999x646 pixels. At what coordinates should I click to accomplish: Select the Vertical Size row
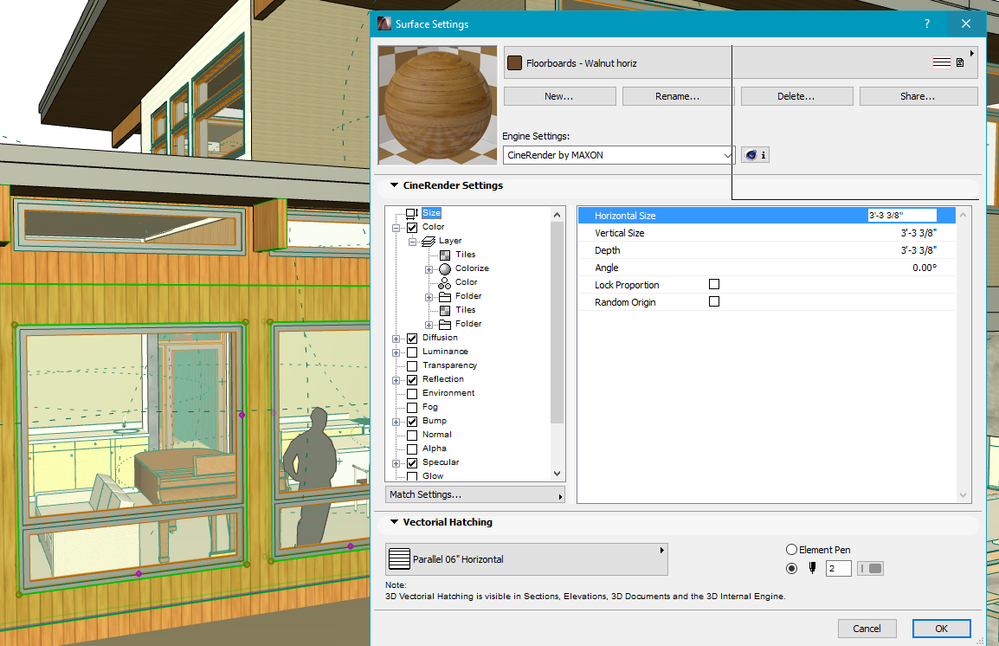[x=766, y=233]
